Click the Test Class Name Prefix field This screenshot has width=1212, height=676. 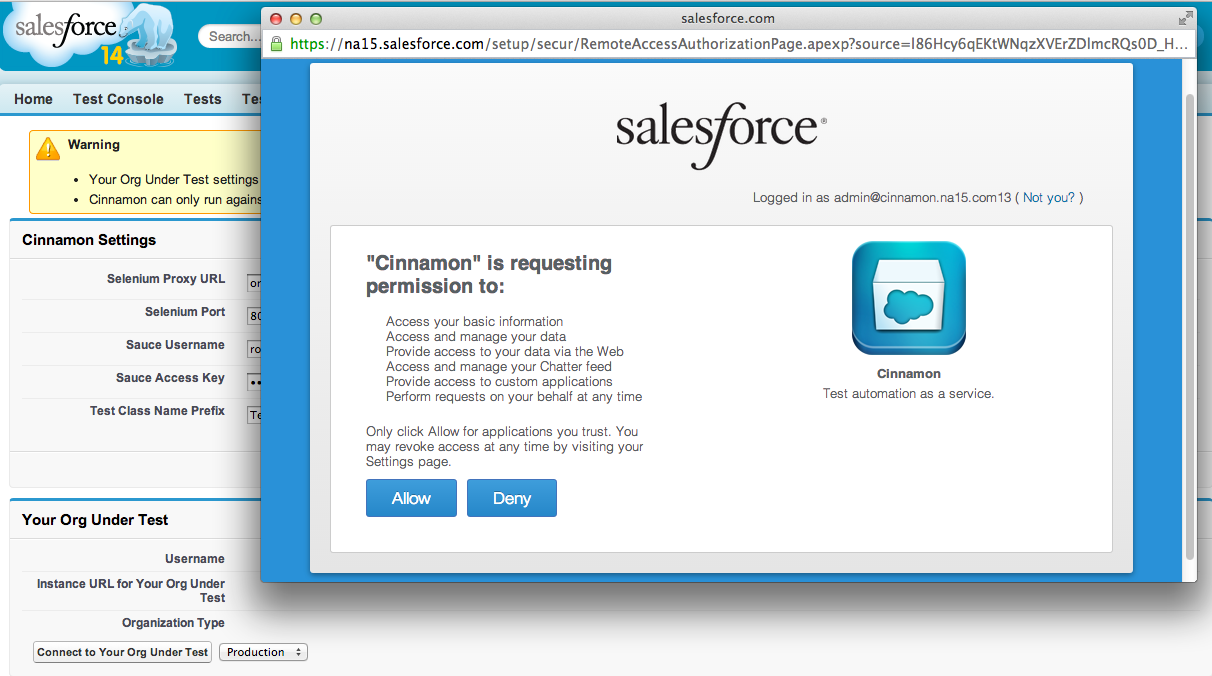(x=253, y=415)
